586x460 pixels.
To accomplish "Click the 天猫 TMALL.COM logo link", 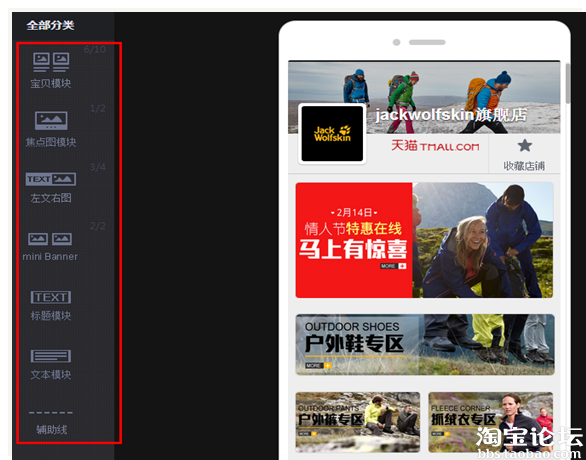I will click(x=435, y=146).
